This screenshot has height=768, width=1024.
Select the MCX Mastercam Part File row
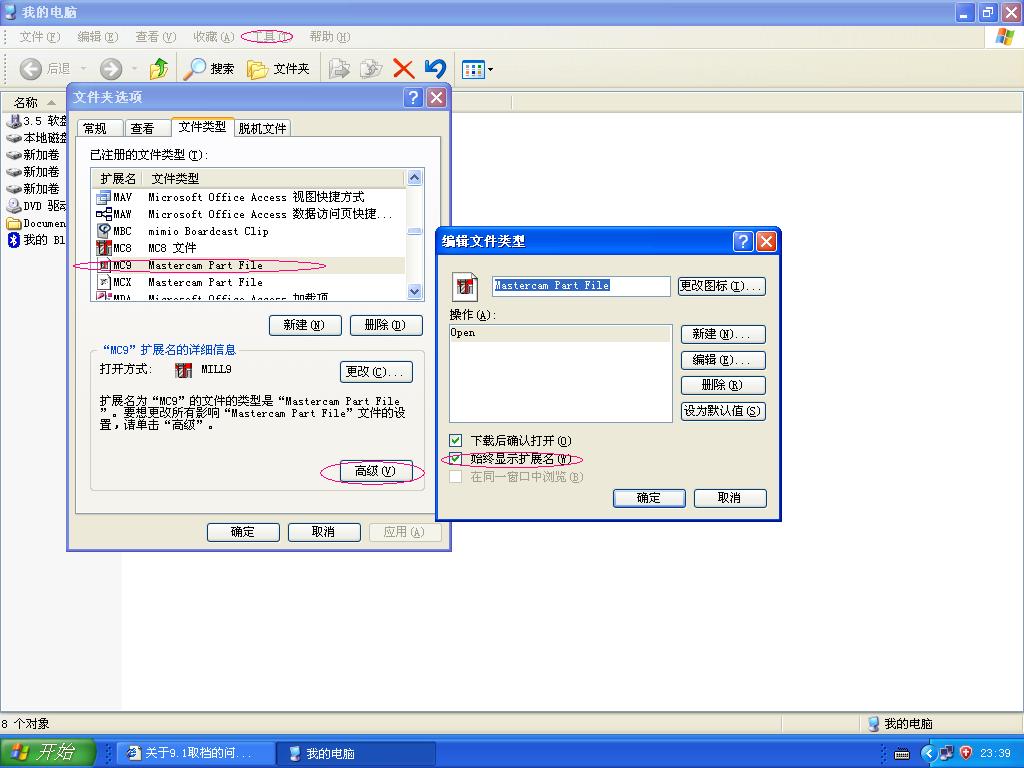tap(250, 282)
